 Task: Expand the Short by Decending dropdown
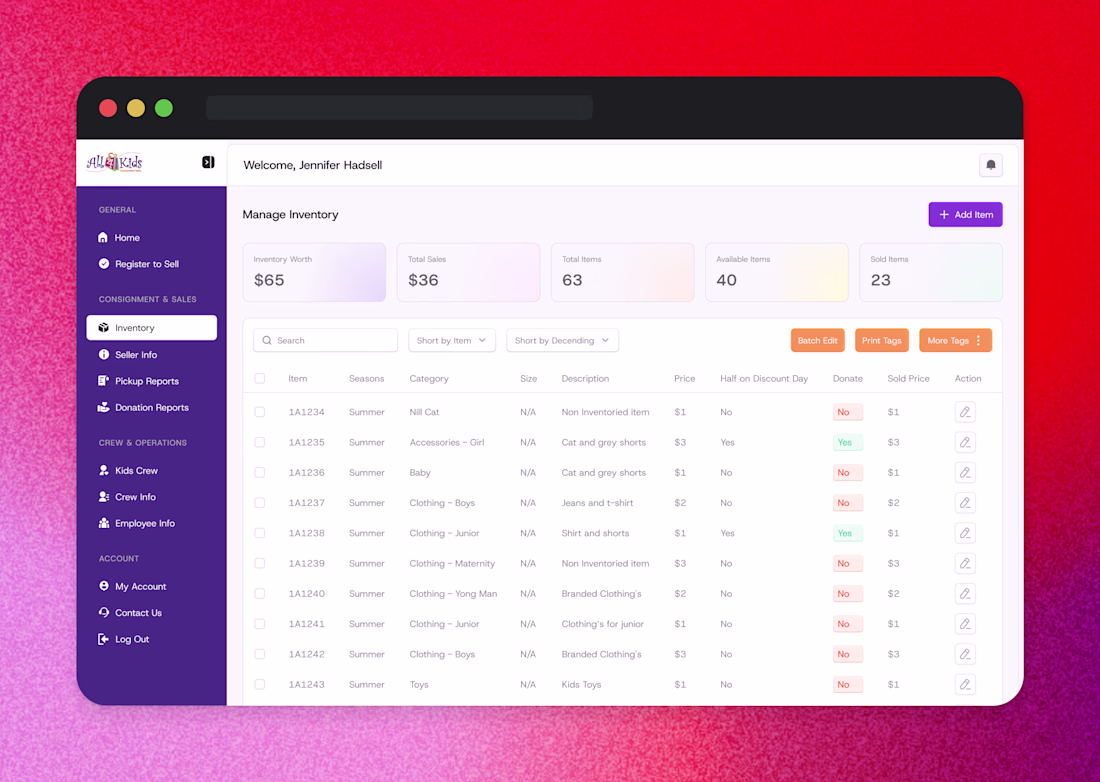point(563,340)
